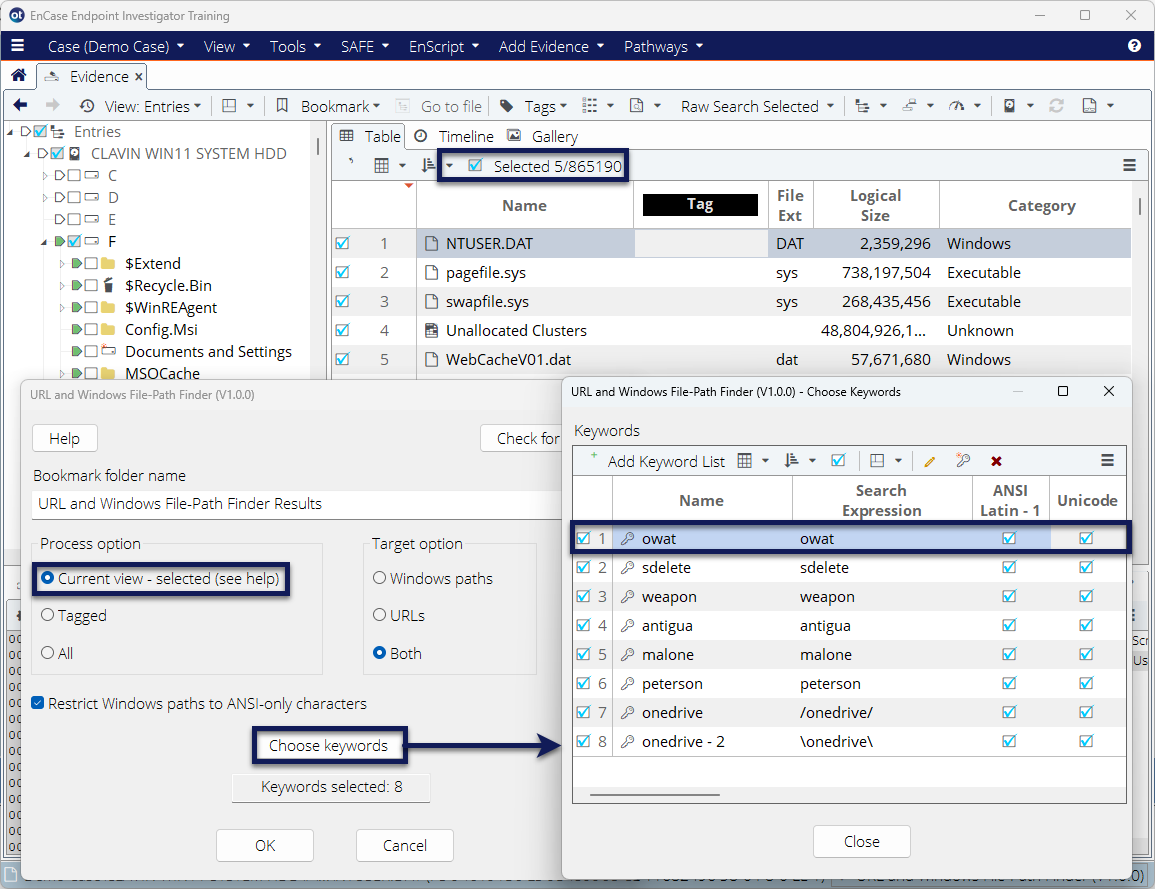Open the Tools menu
This screenshot has height=889, width=1155.
(x=295, y=46)
